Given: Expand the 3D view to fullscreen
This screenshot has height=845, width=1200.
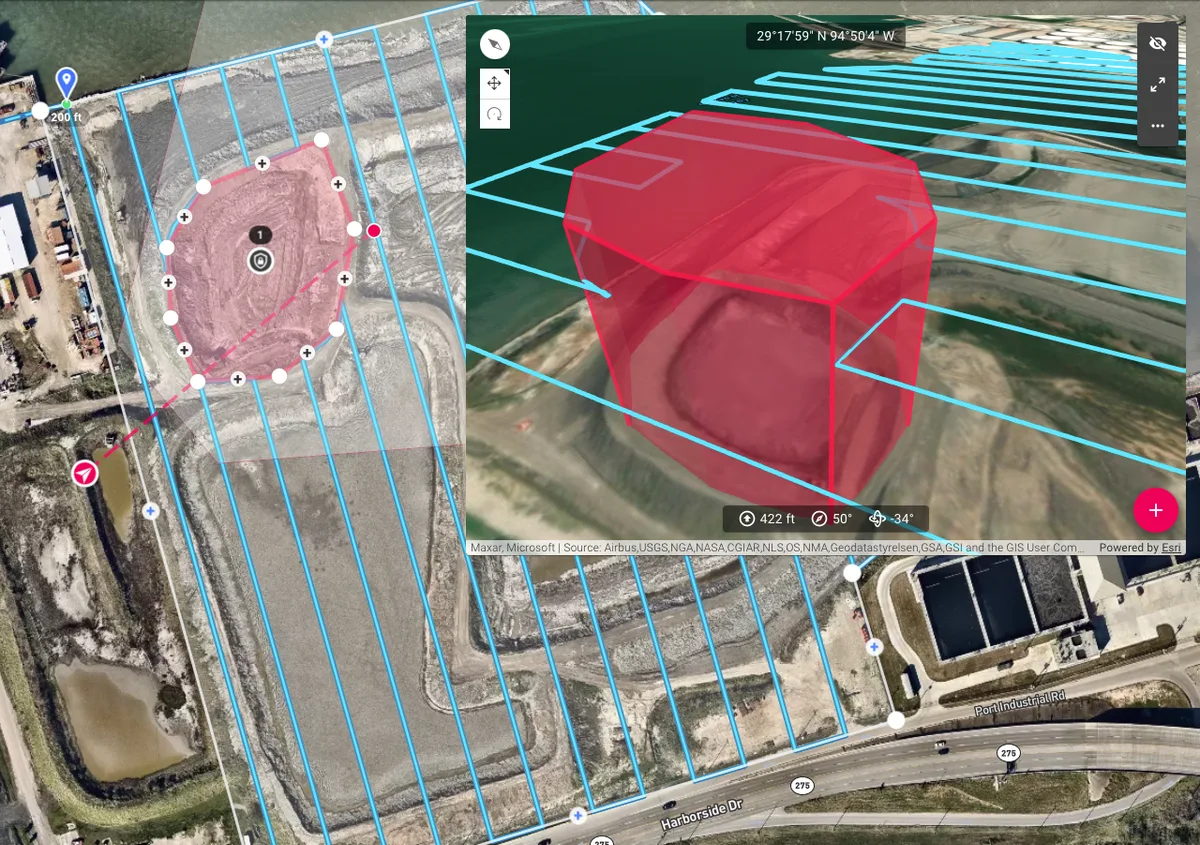Looking at the screenshot, I should tap(1158, 85).
